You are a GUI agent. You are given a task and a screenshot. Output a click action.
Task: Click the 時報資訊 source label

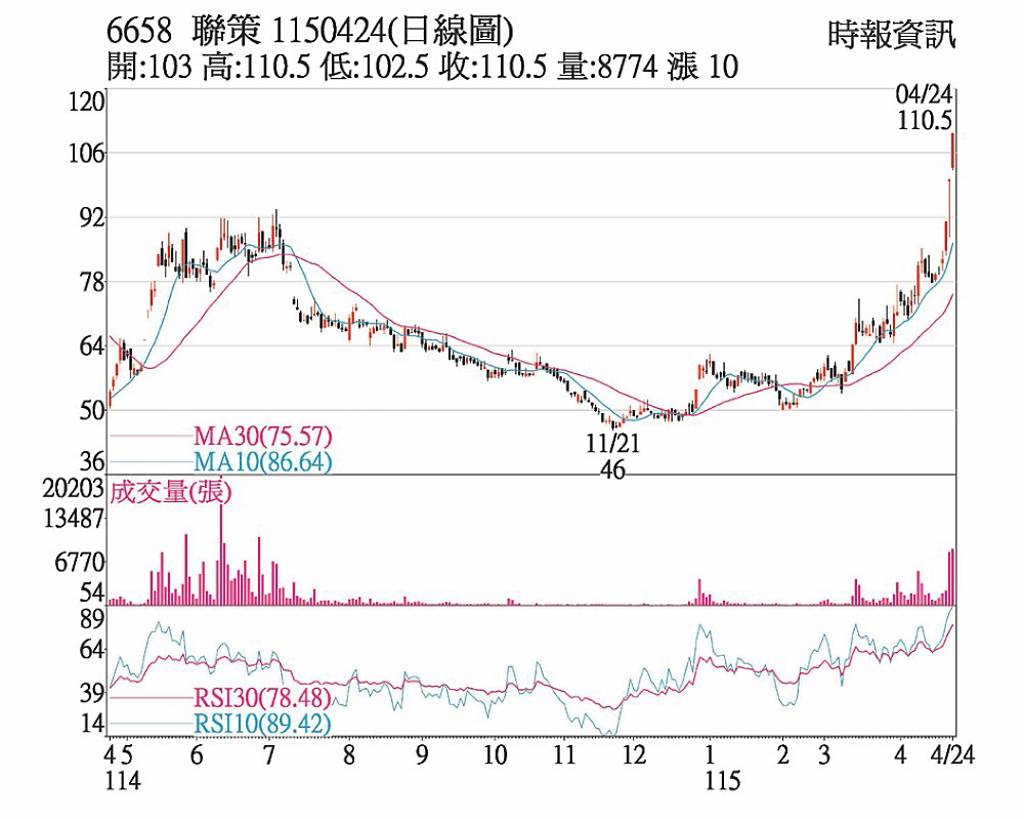892,35
